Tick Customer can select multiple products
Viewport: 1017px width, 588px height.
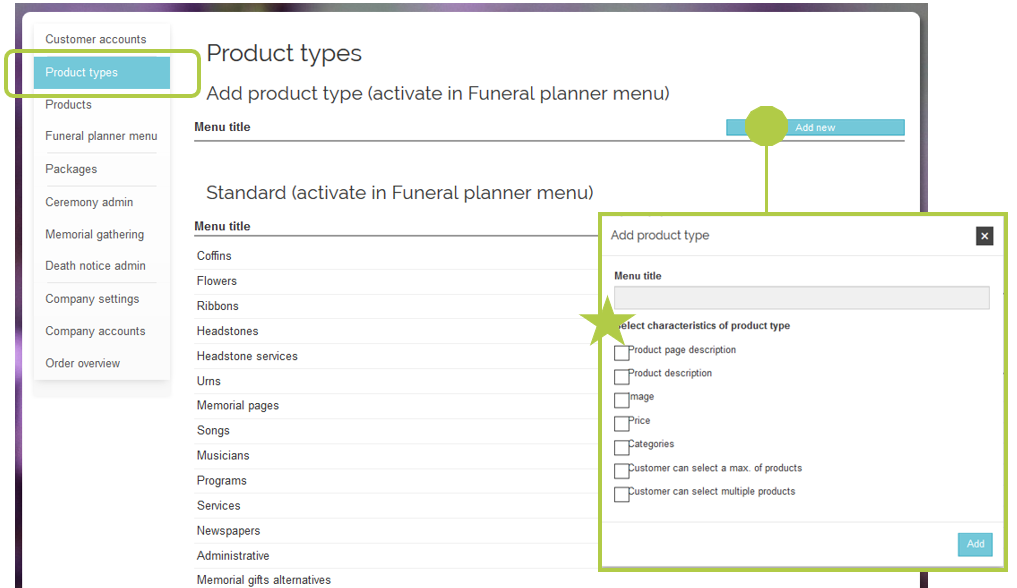pyautogui.click(x=621, y=494)
